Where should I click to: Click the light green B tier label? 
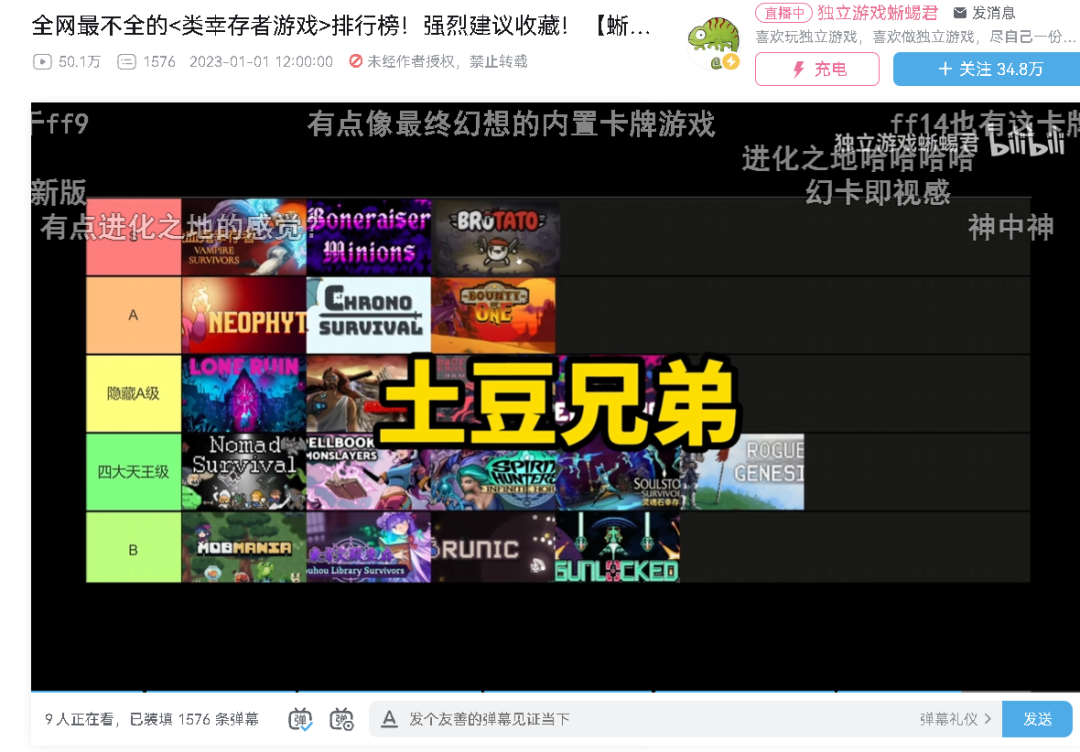pyautogui.click(x=134, y=547)
